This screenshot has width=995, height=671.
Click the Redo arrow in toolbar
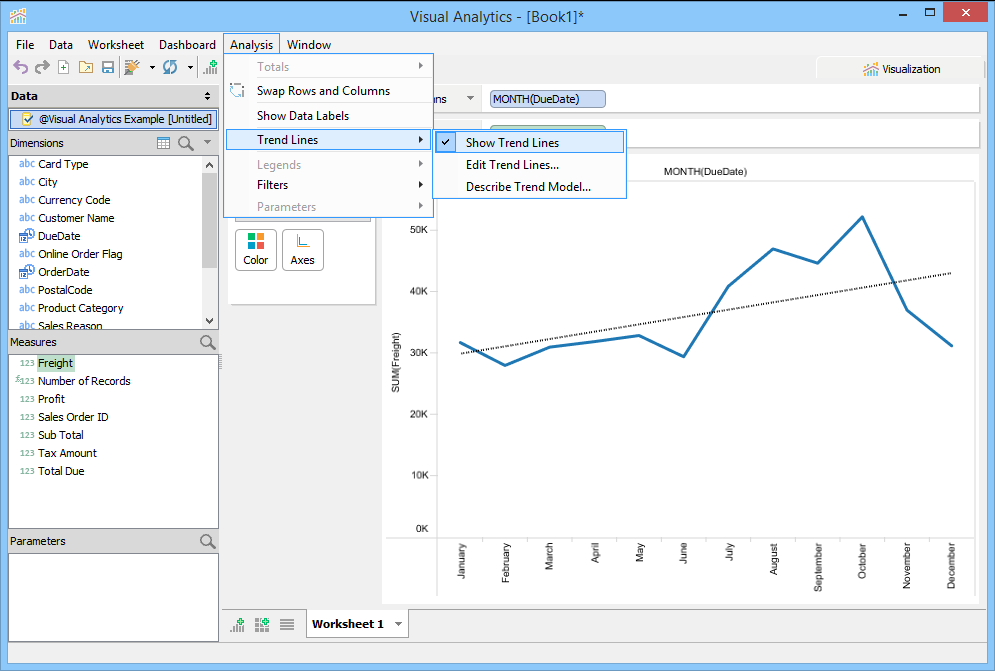pos(42,67)
